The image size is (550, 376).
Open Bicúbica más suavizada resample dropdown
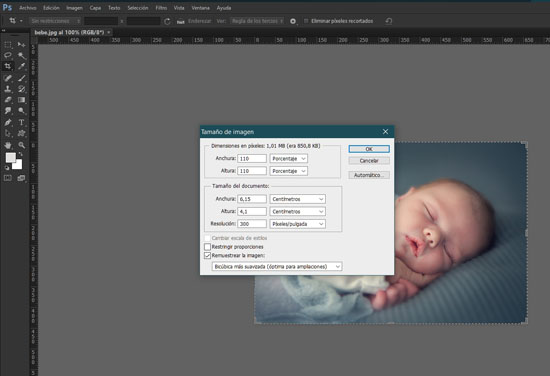coord(276,267)
